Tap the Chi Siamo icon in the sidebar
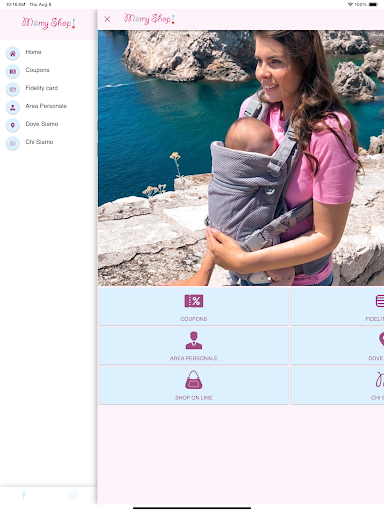The image size is (384, 512). coord(13,143)
